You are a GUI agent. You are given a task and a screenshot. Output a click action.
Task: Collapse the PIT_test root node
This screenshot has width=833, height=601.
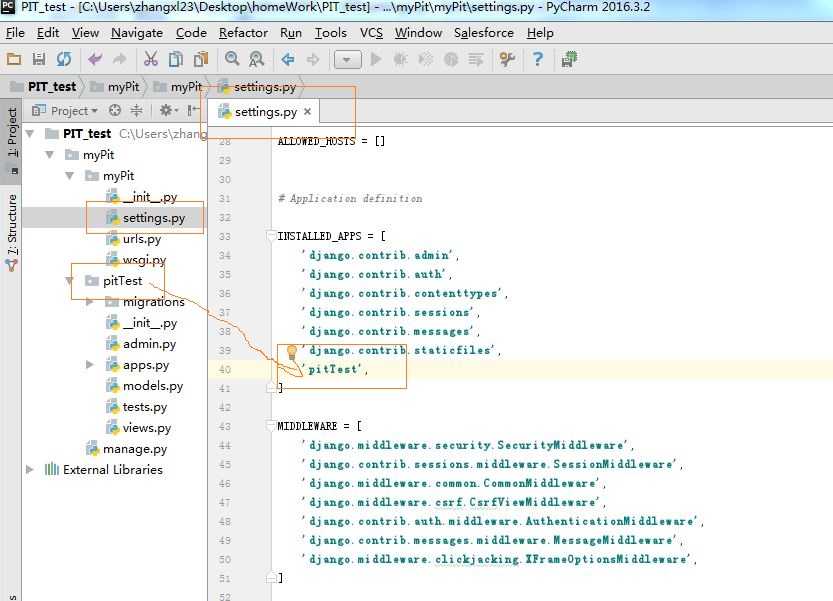click(x=30, y=133)
